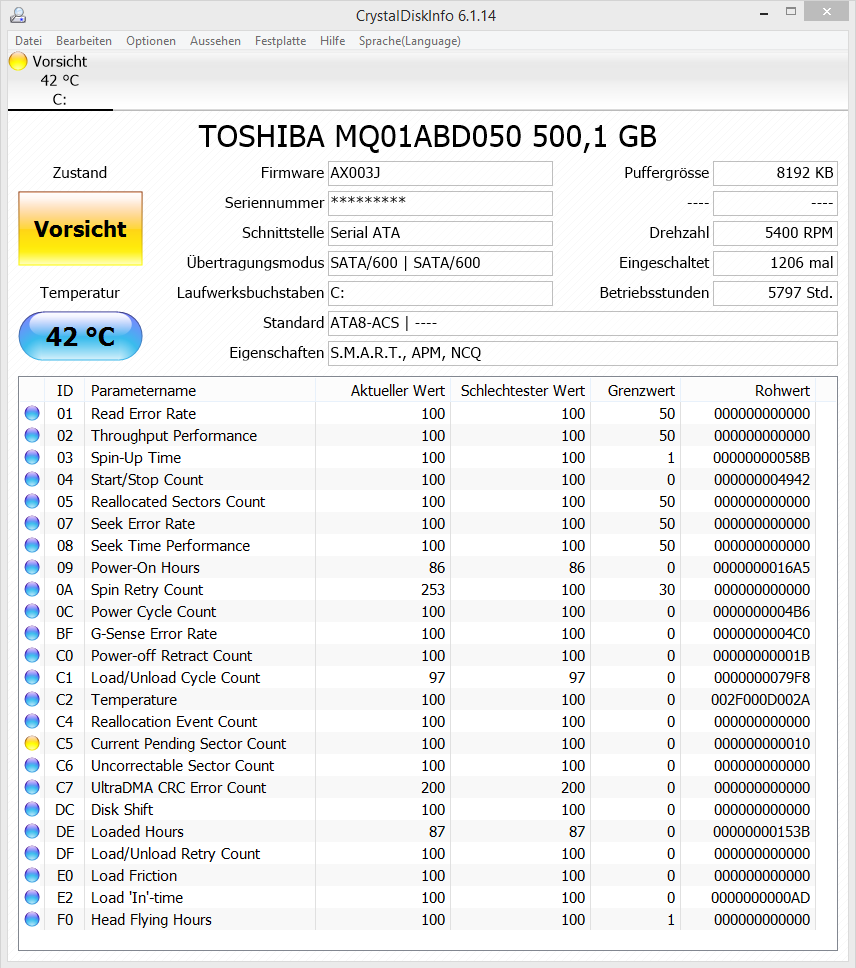
Task: Click blue status icon for Power-On Hours
Action: pos(32,567)
